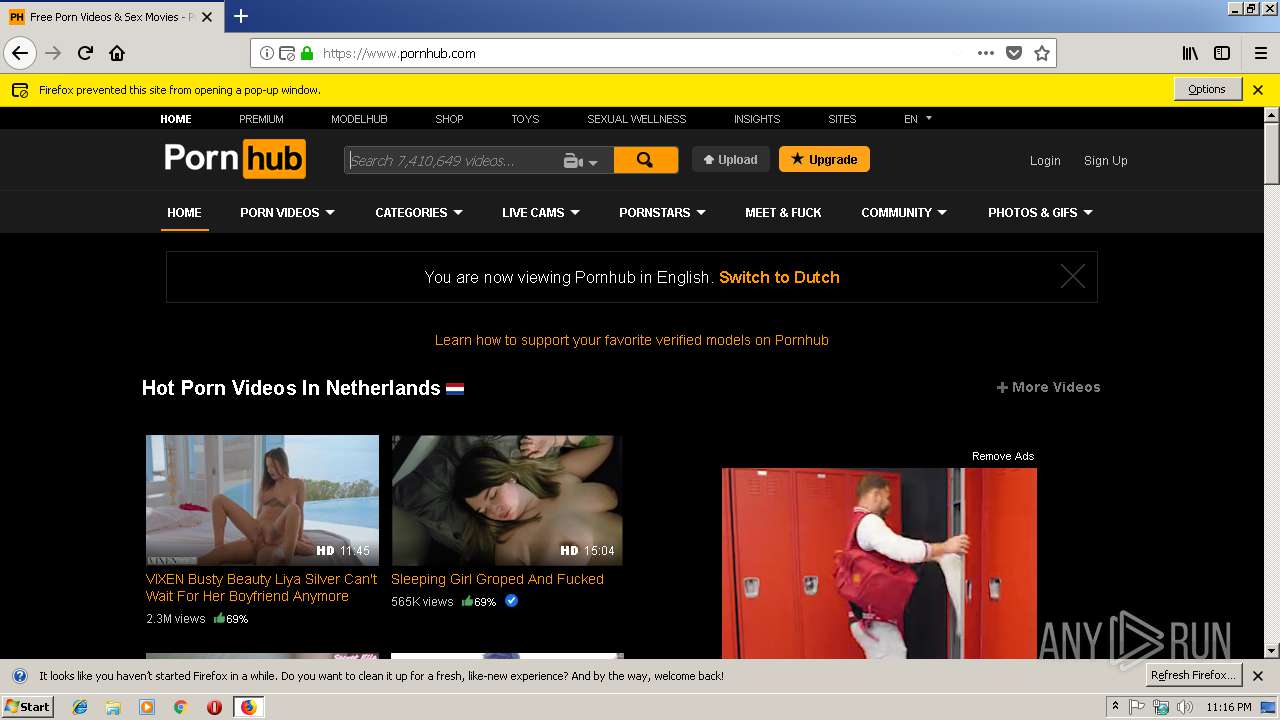Open the Login link

pyautogui.click(x=1045, y=160)
